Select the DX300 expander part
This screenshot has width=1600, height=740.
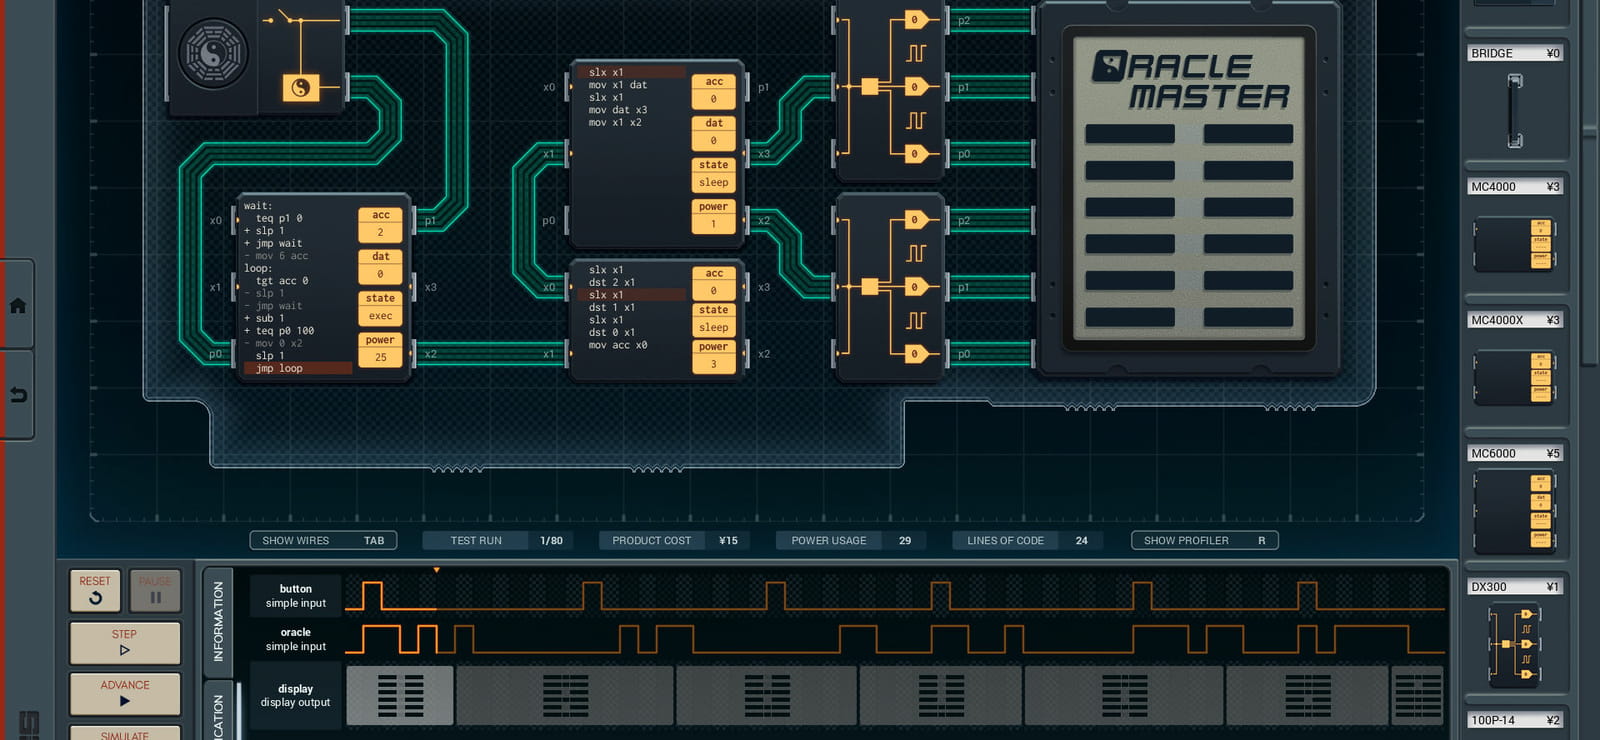pyautogui.click(x=1515, y=645)
